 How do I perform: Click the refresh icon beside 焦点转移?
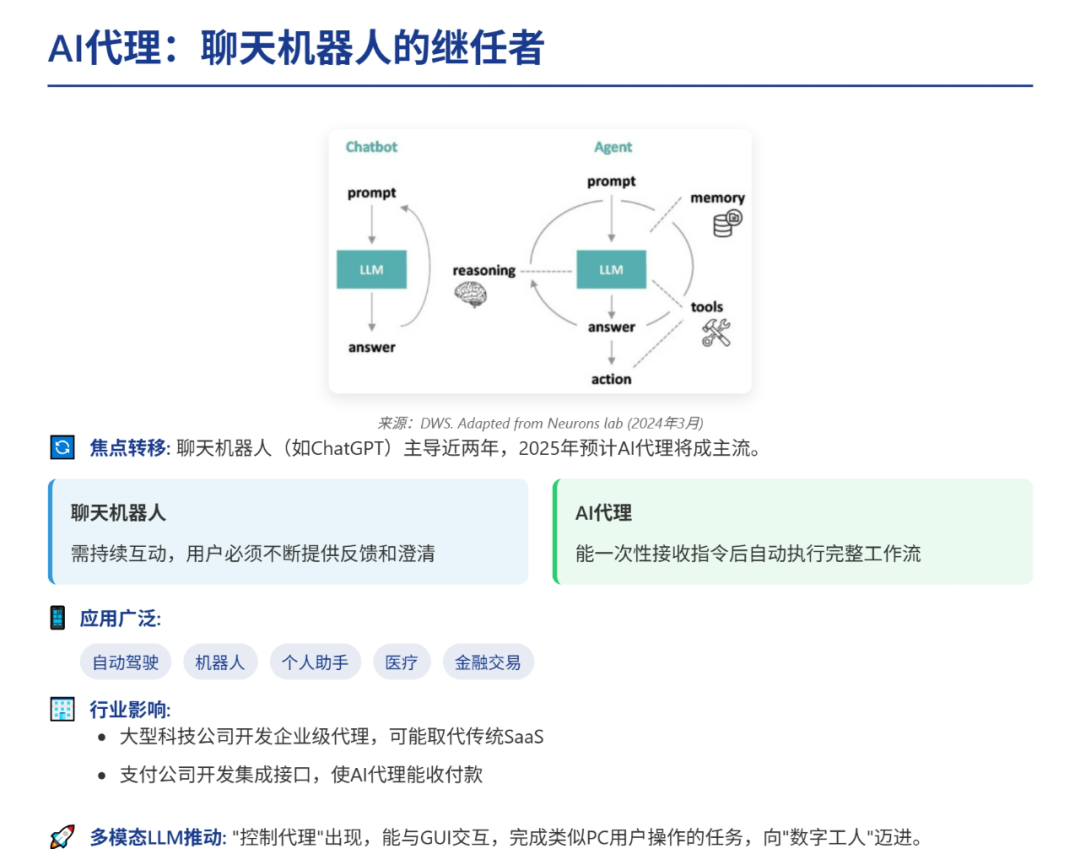tap(62, 448)
